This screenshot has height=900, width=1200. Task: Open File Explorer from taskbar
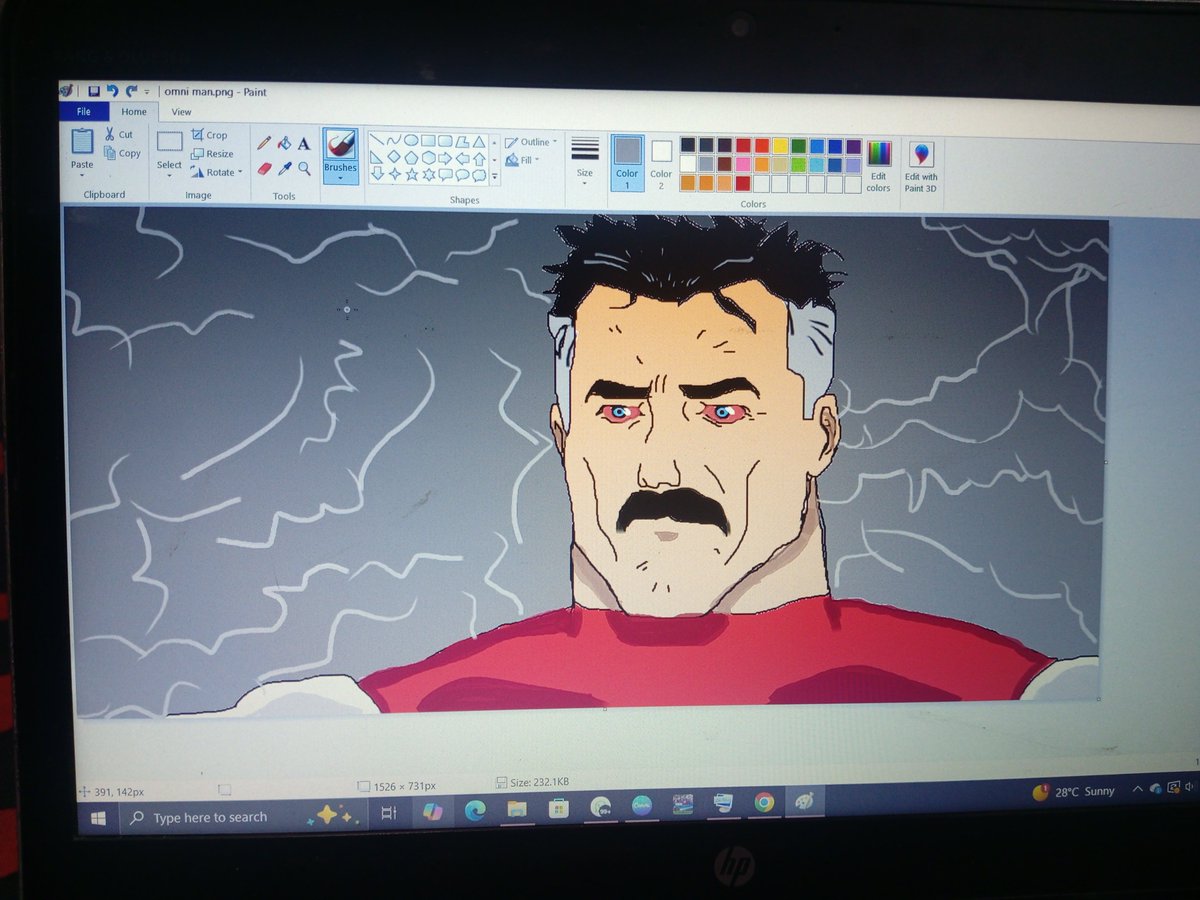(517, 808)
